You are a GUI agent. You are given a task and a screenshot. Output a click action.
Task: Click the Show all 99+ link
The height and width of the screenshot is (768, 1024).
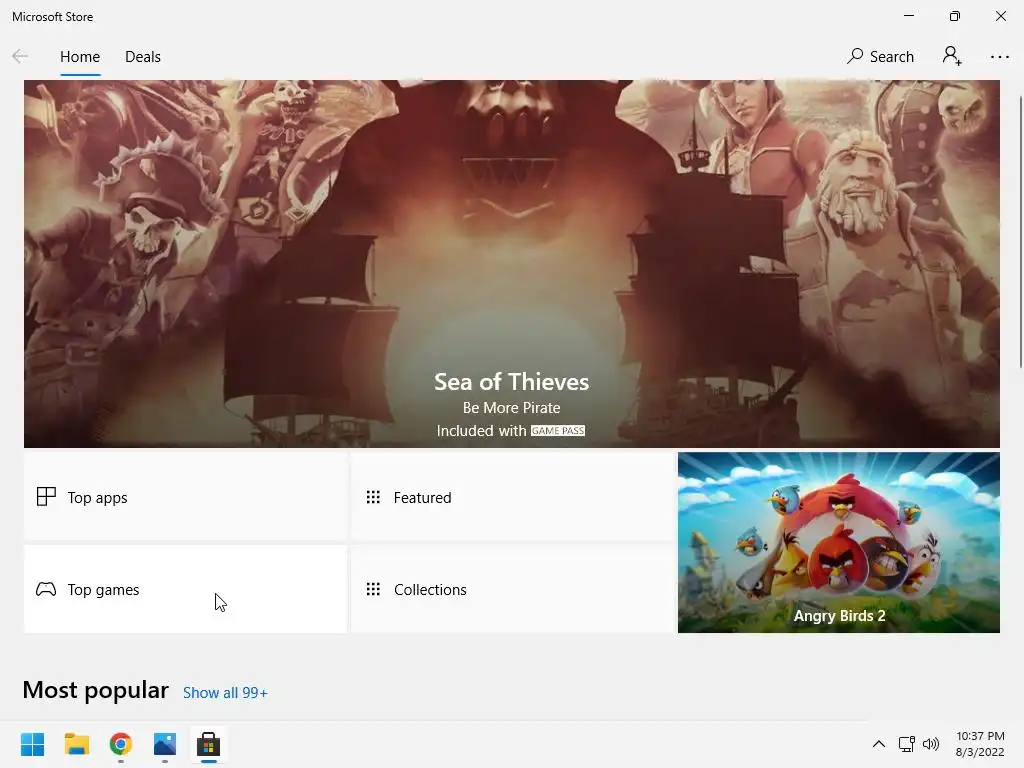pos(225,693)
